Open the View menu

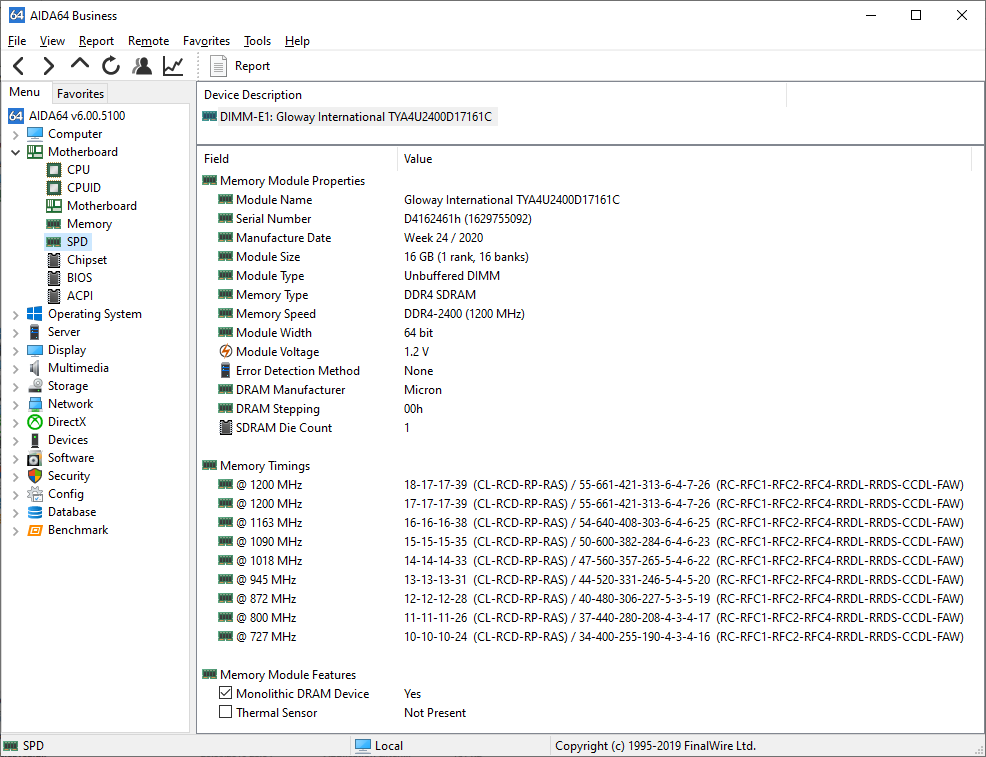pyautogui.click(x=52, y=41)
